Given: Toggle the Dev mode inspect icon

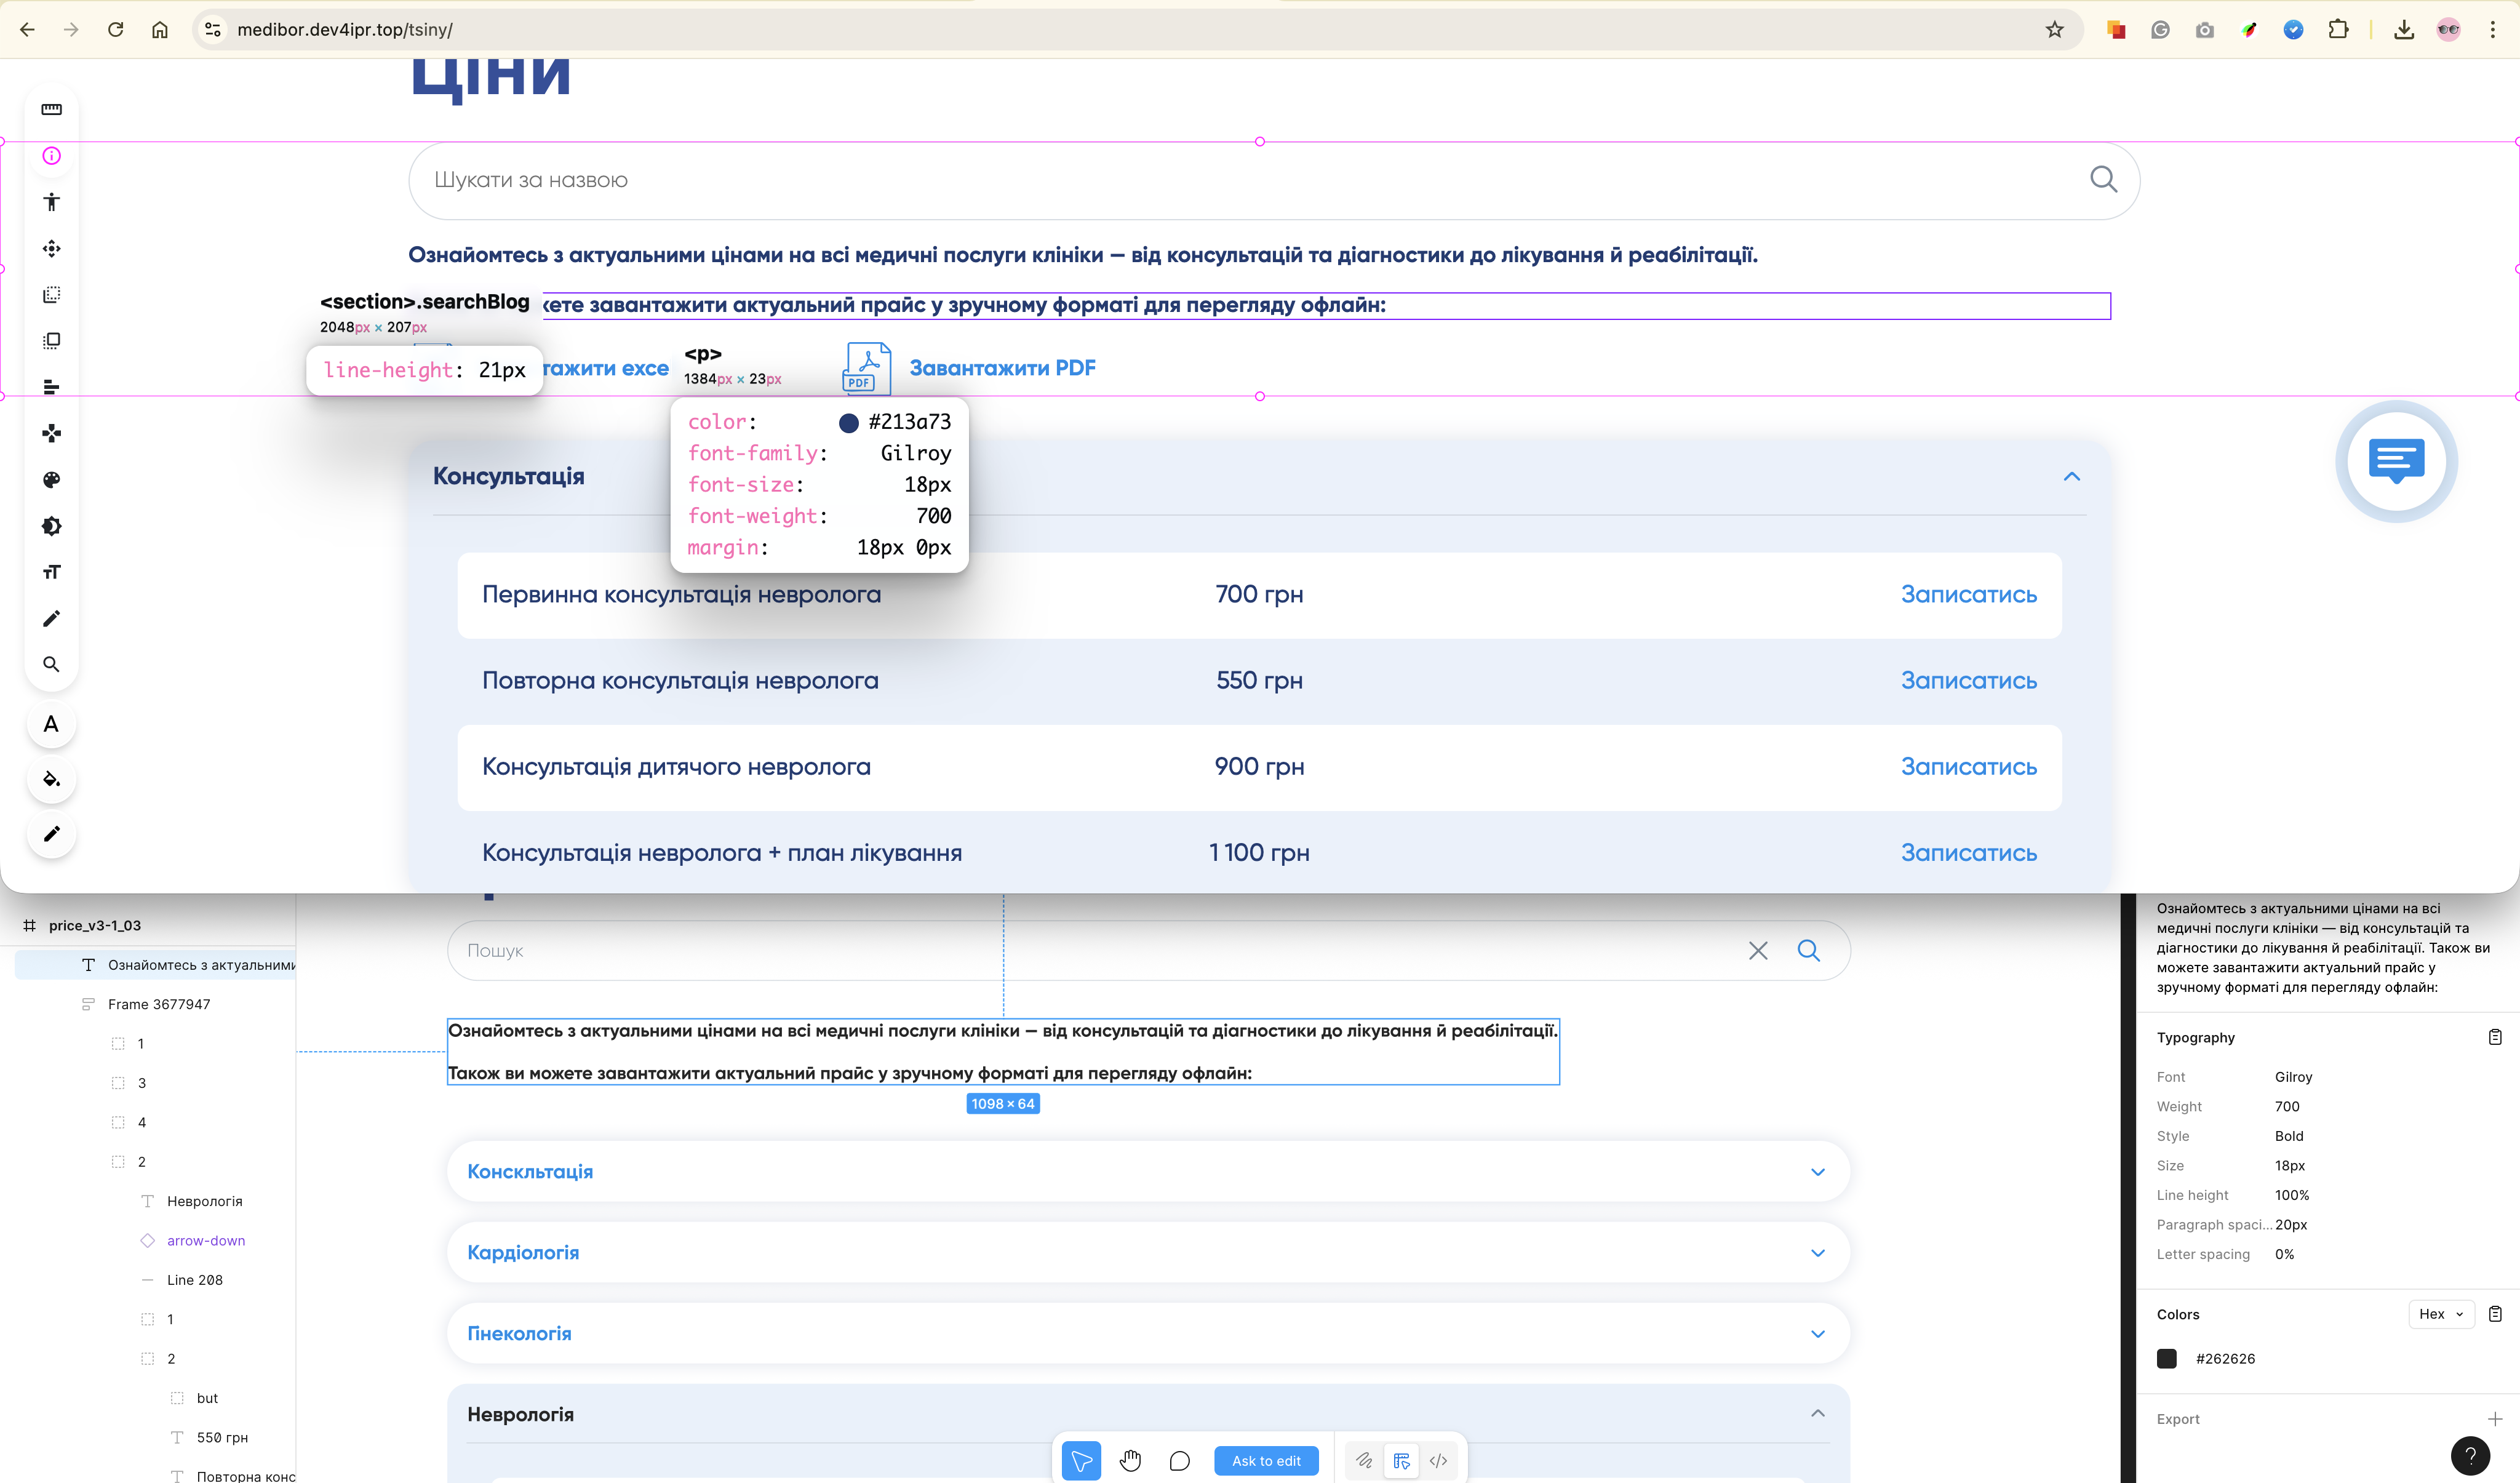Looking at the screenshot, I should click(x=1401, y=1461).
